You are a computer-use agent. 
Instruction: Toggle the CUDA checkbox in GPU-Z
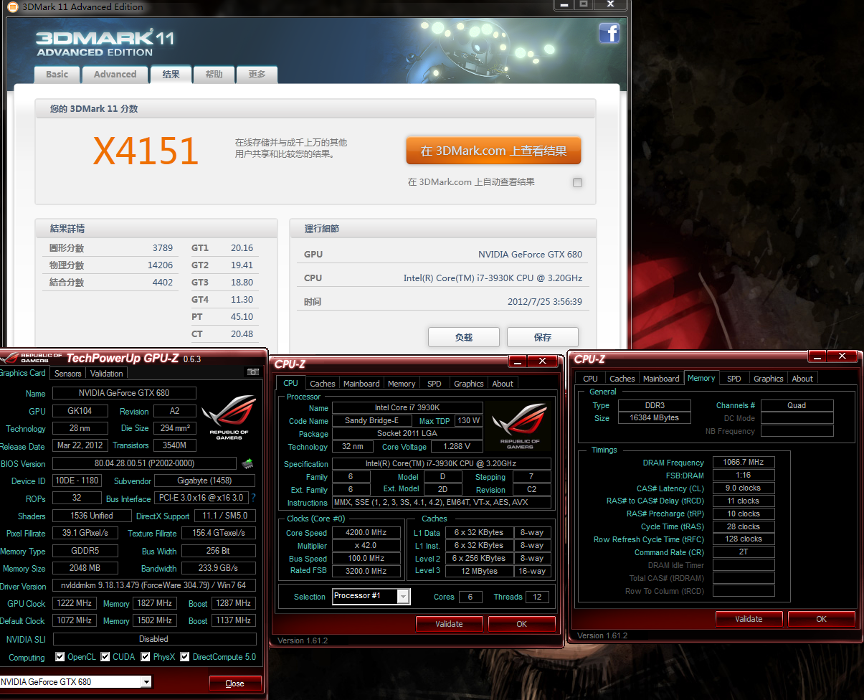(x=105, y=656)
